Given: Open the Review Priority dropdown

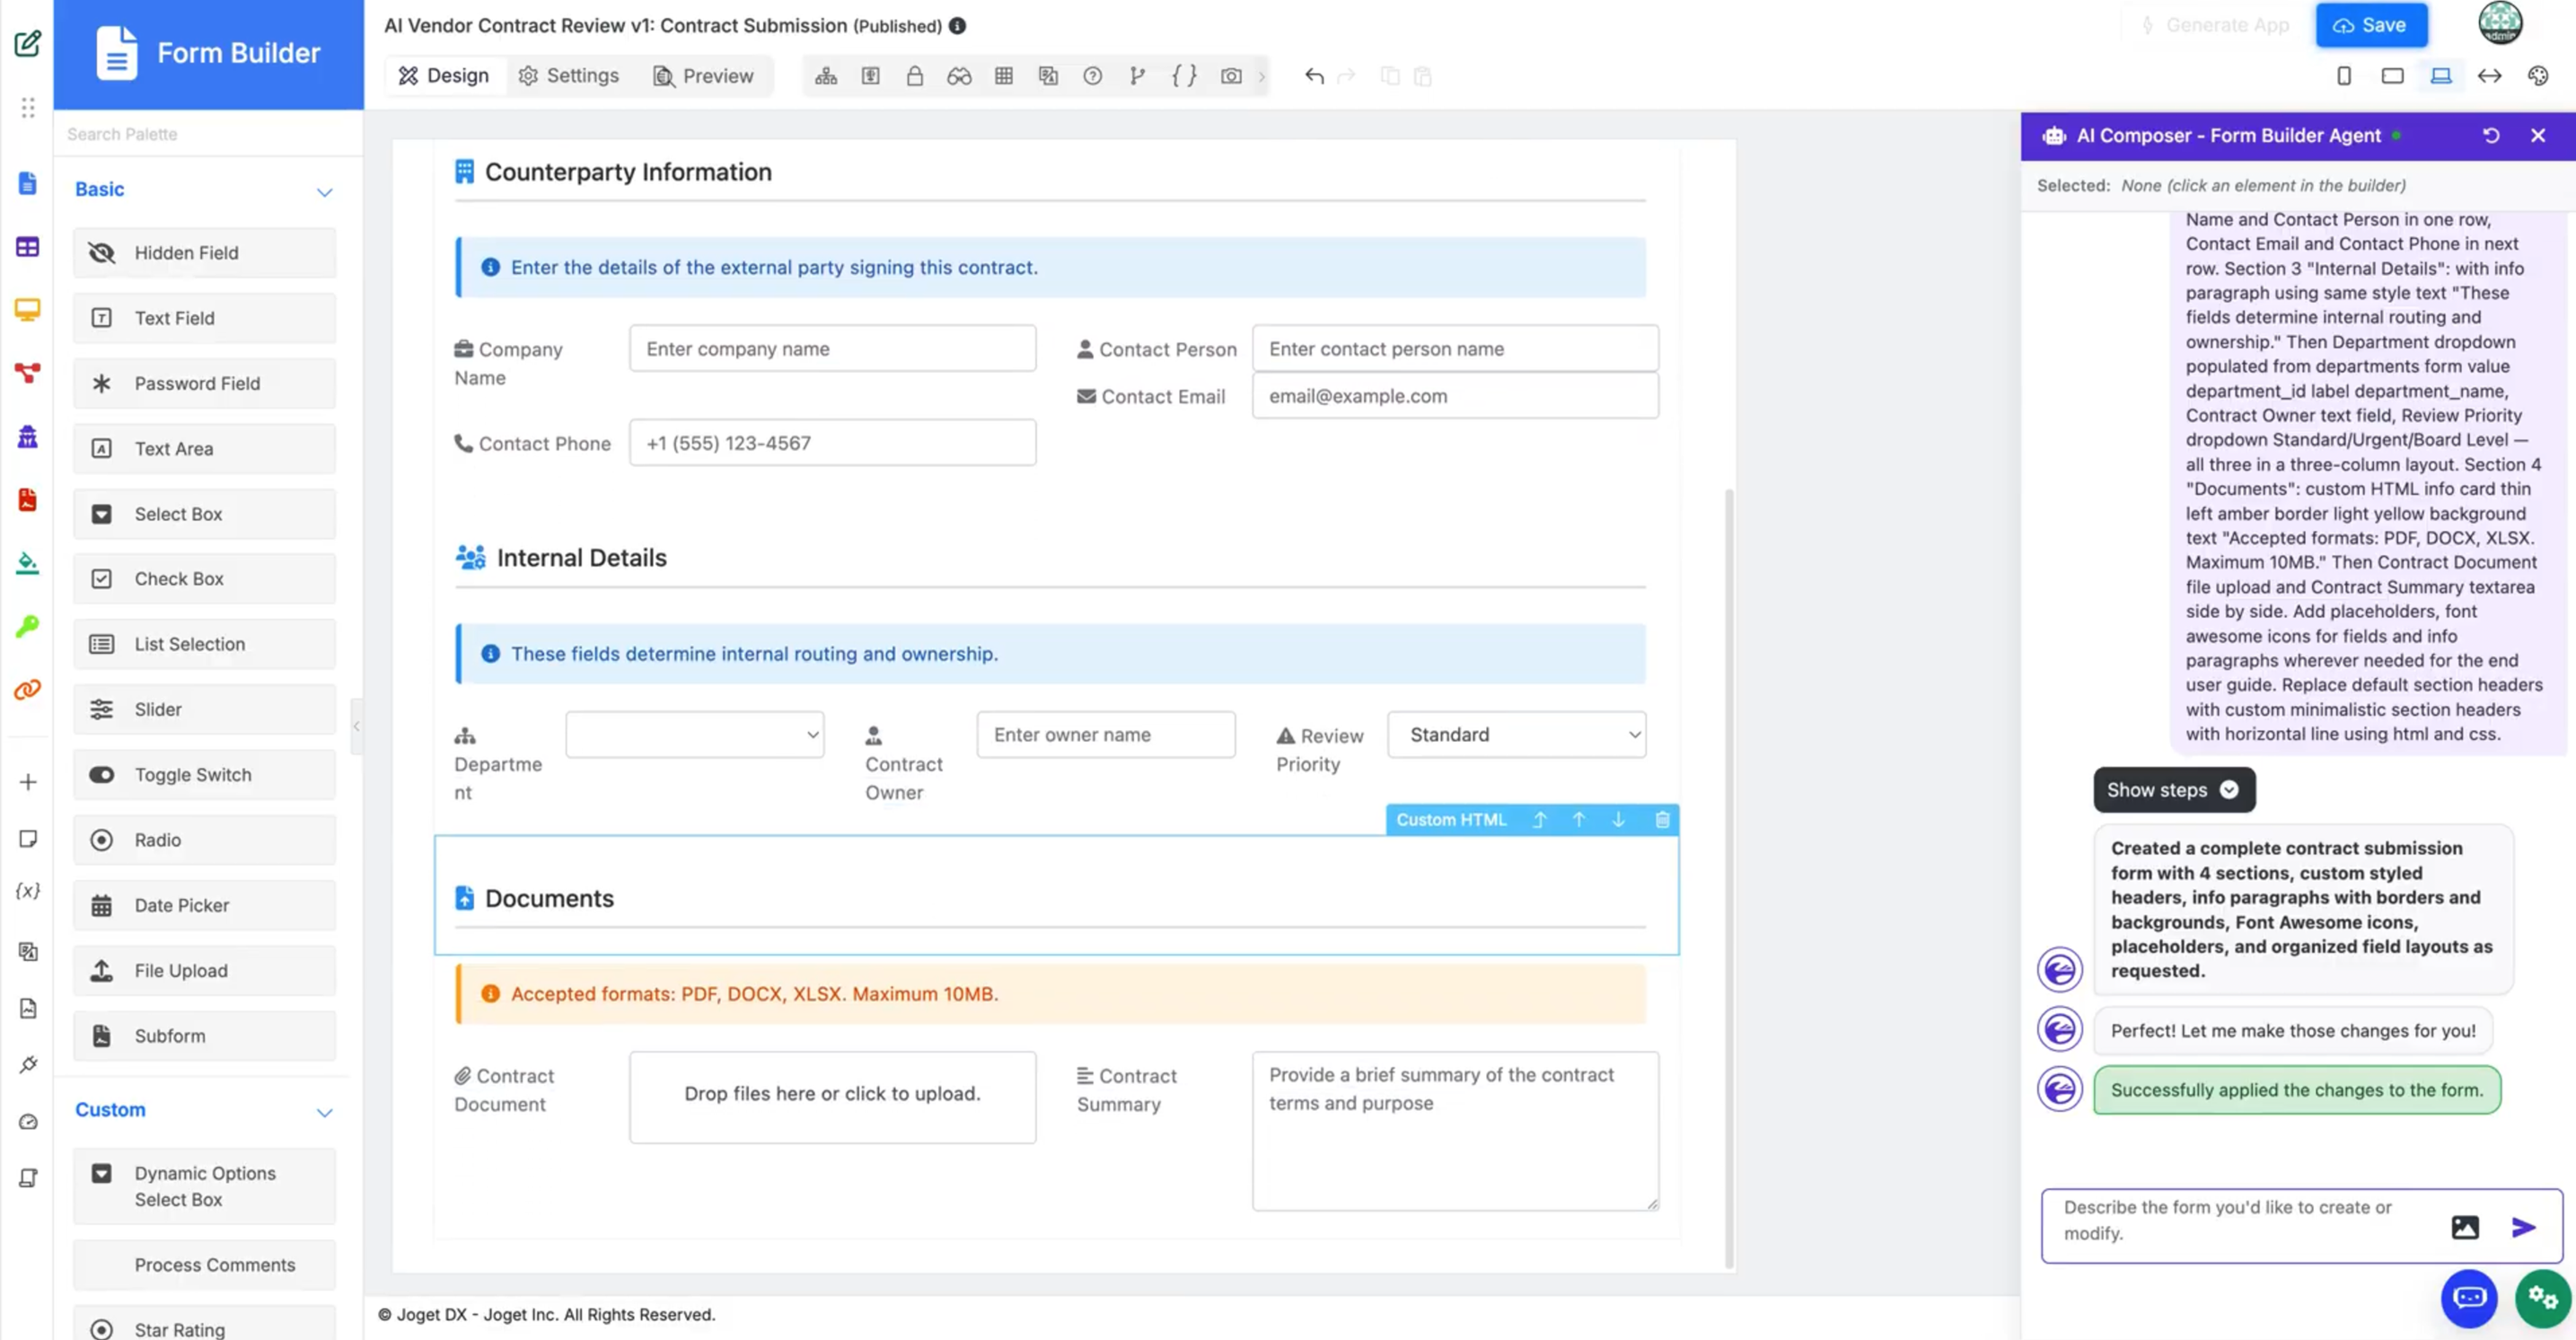Looking at the screenshot, I should click(1516, 735).
